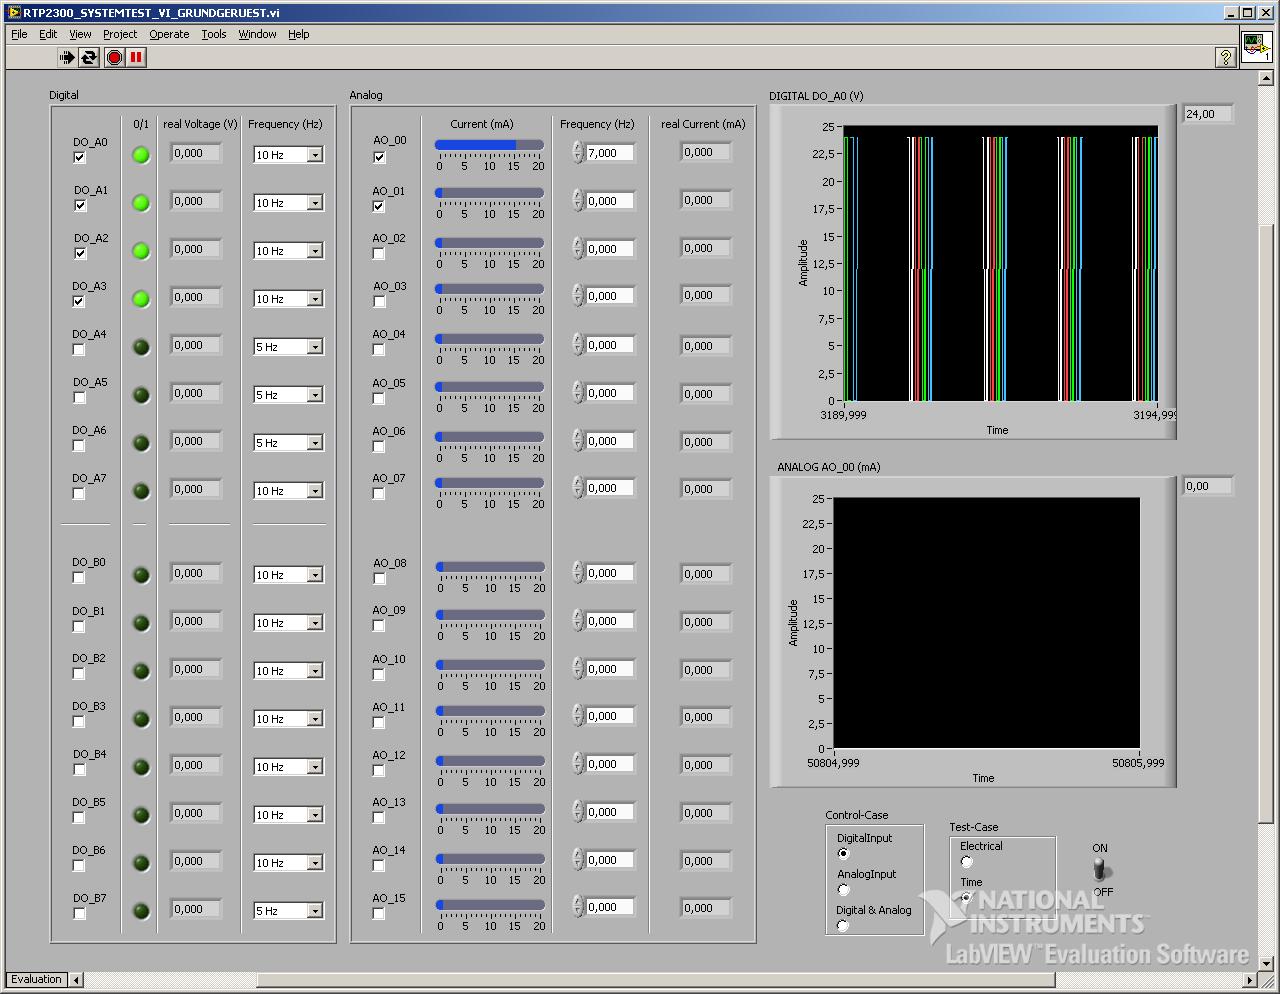Click the DO_A0 green LED indicator
Image resolution: width=1280 pixels, height=994 pixels.
pyautogui.click(x=141, y=155)
